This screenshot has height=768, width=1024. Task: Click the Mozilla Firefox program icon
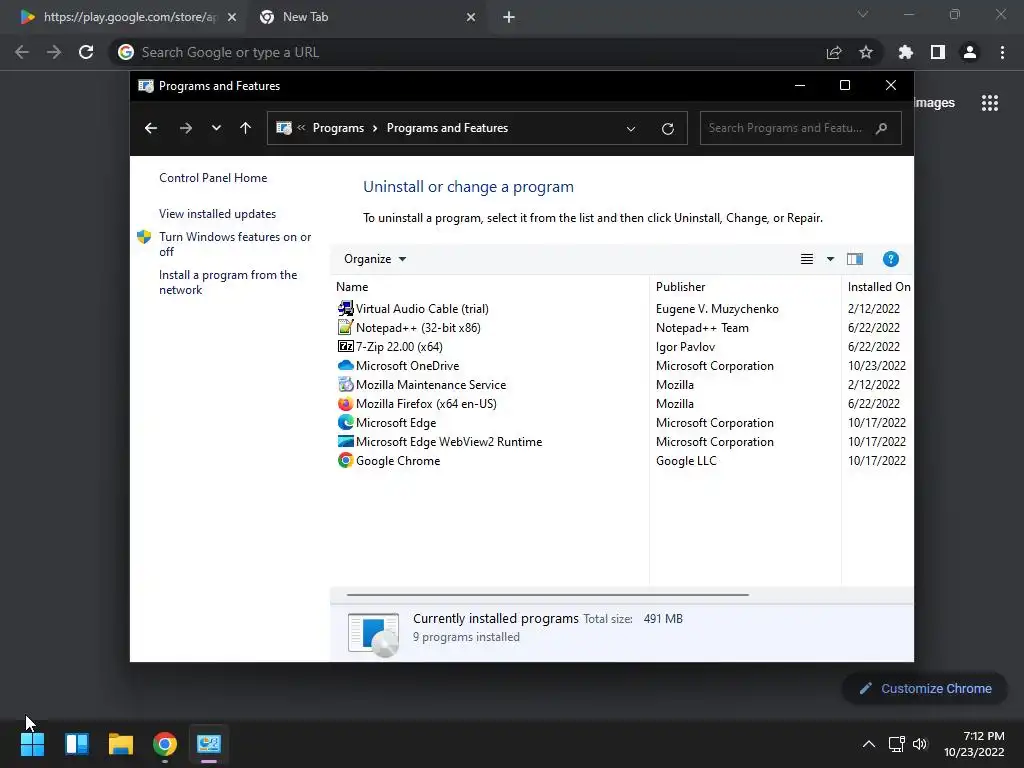click(345, 404)
